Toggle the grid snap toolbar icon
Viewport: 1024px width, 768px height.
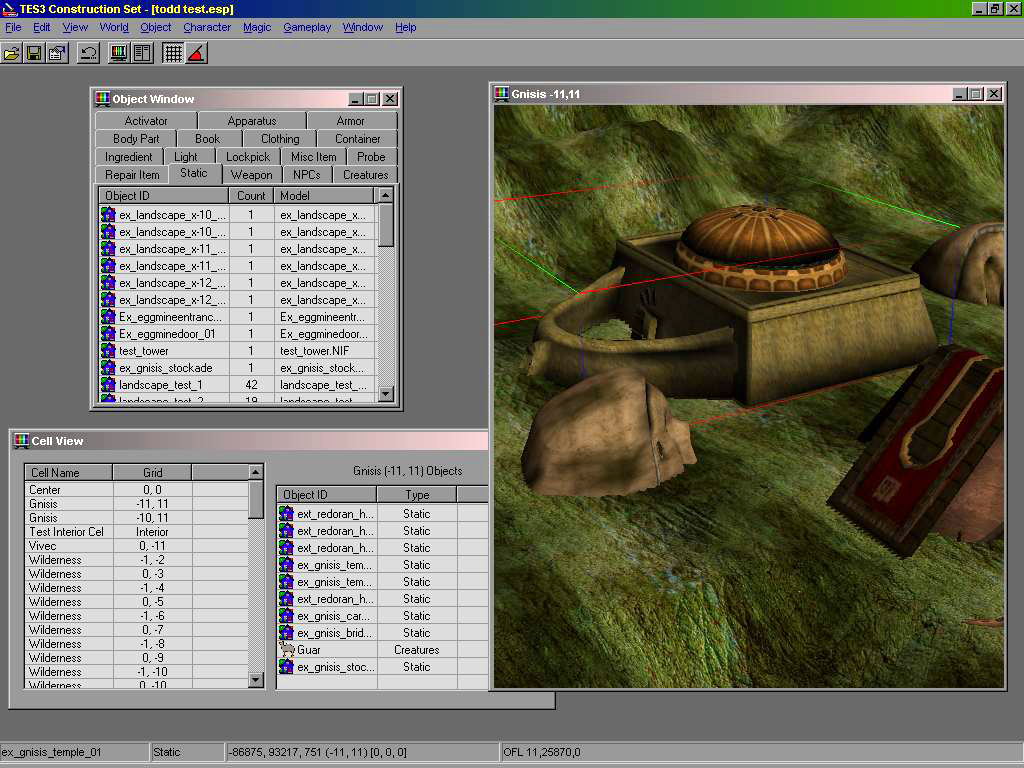pos(172,54)
